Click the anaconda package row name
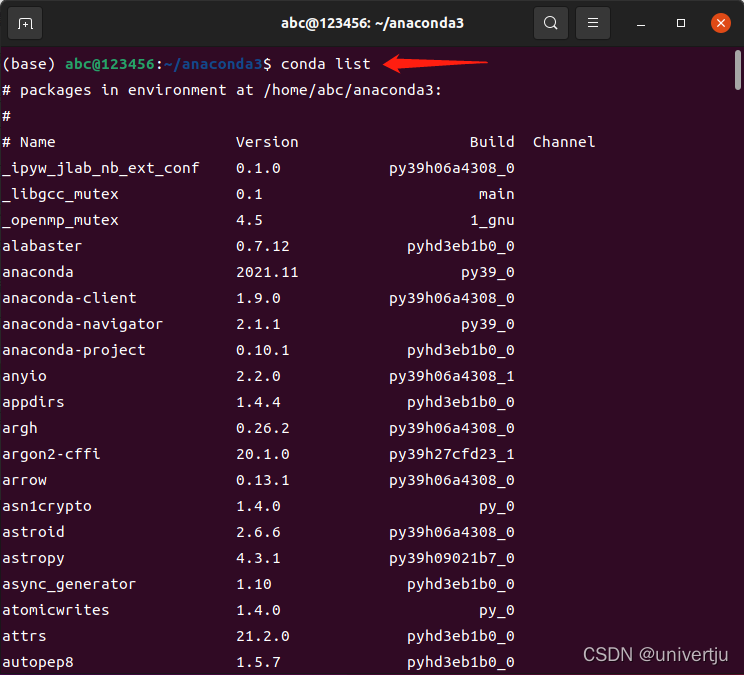 click(x=38, y=272)
